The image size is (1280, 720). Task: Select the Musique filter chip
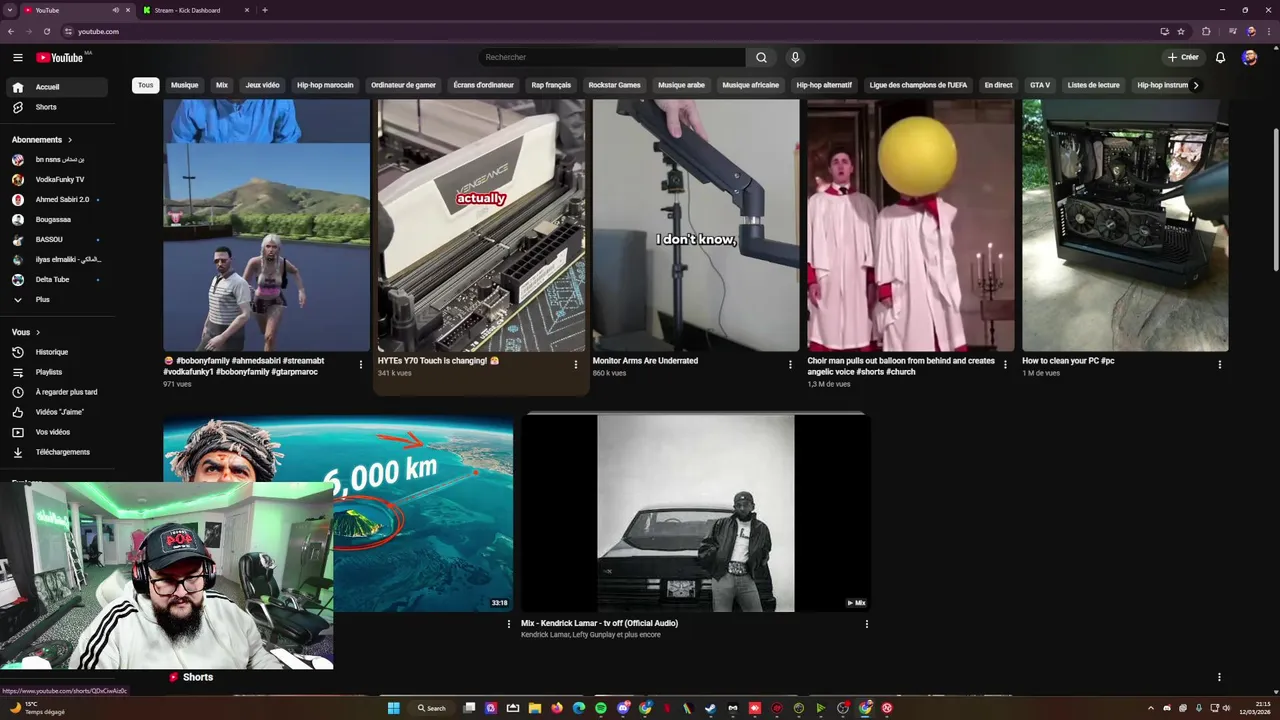184,85
